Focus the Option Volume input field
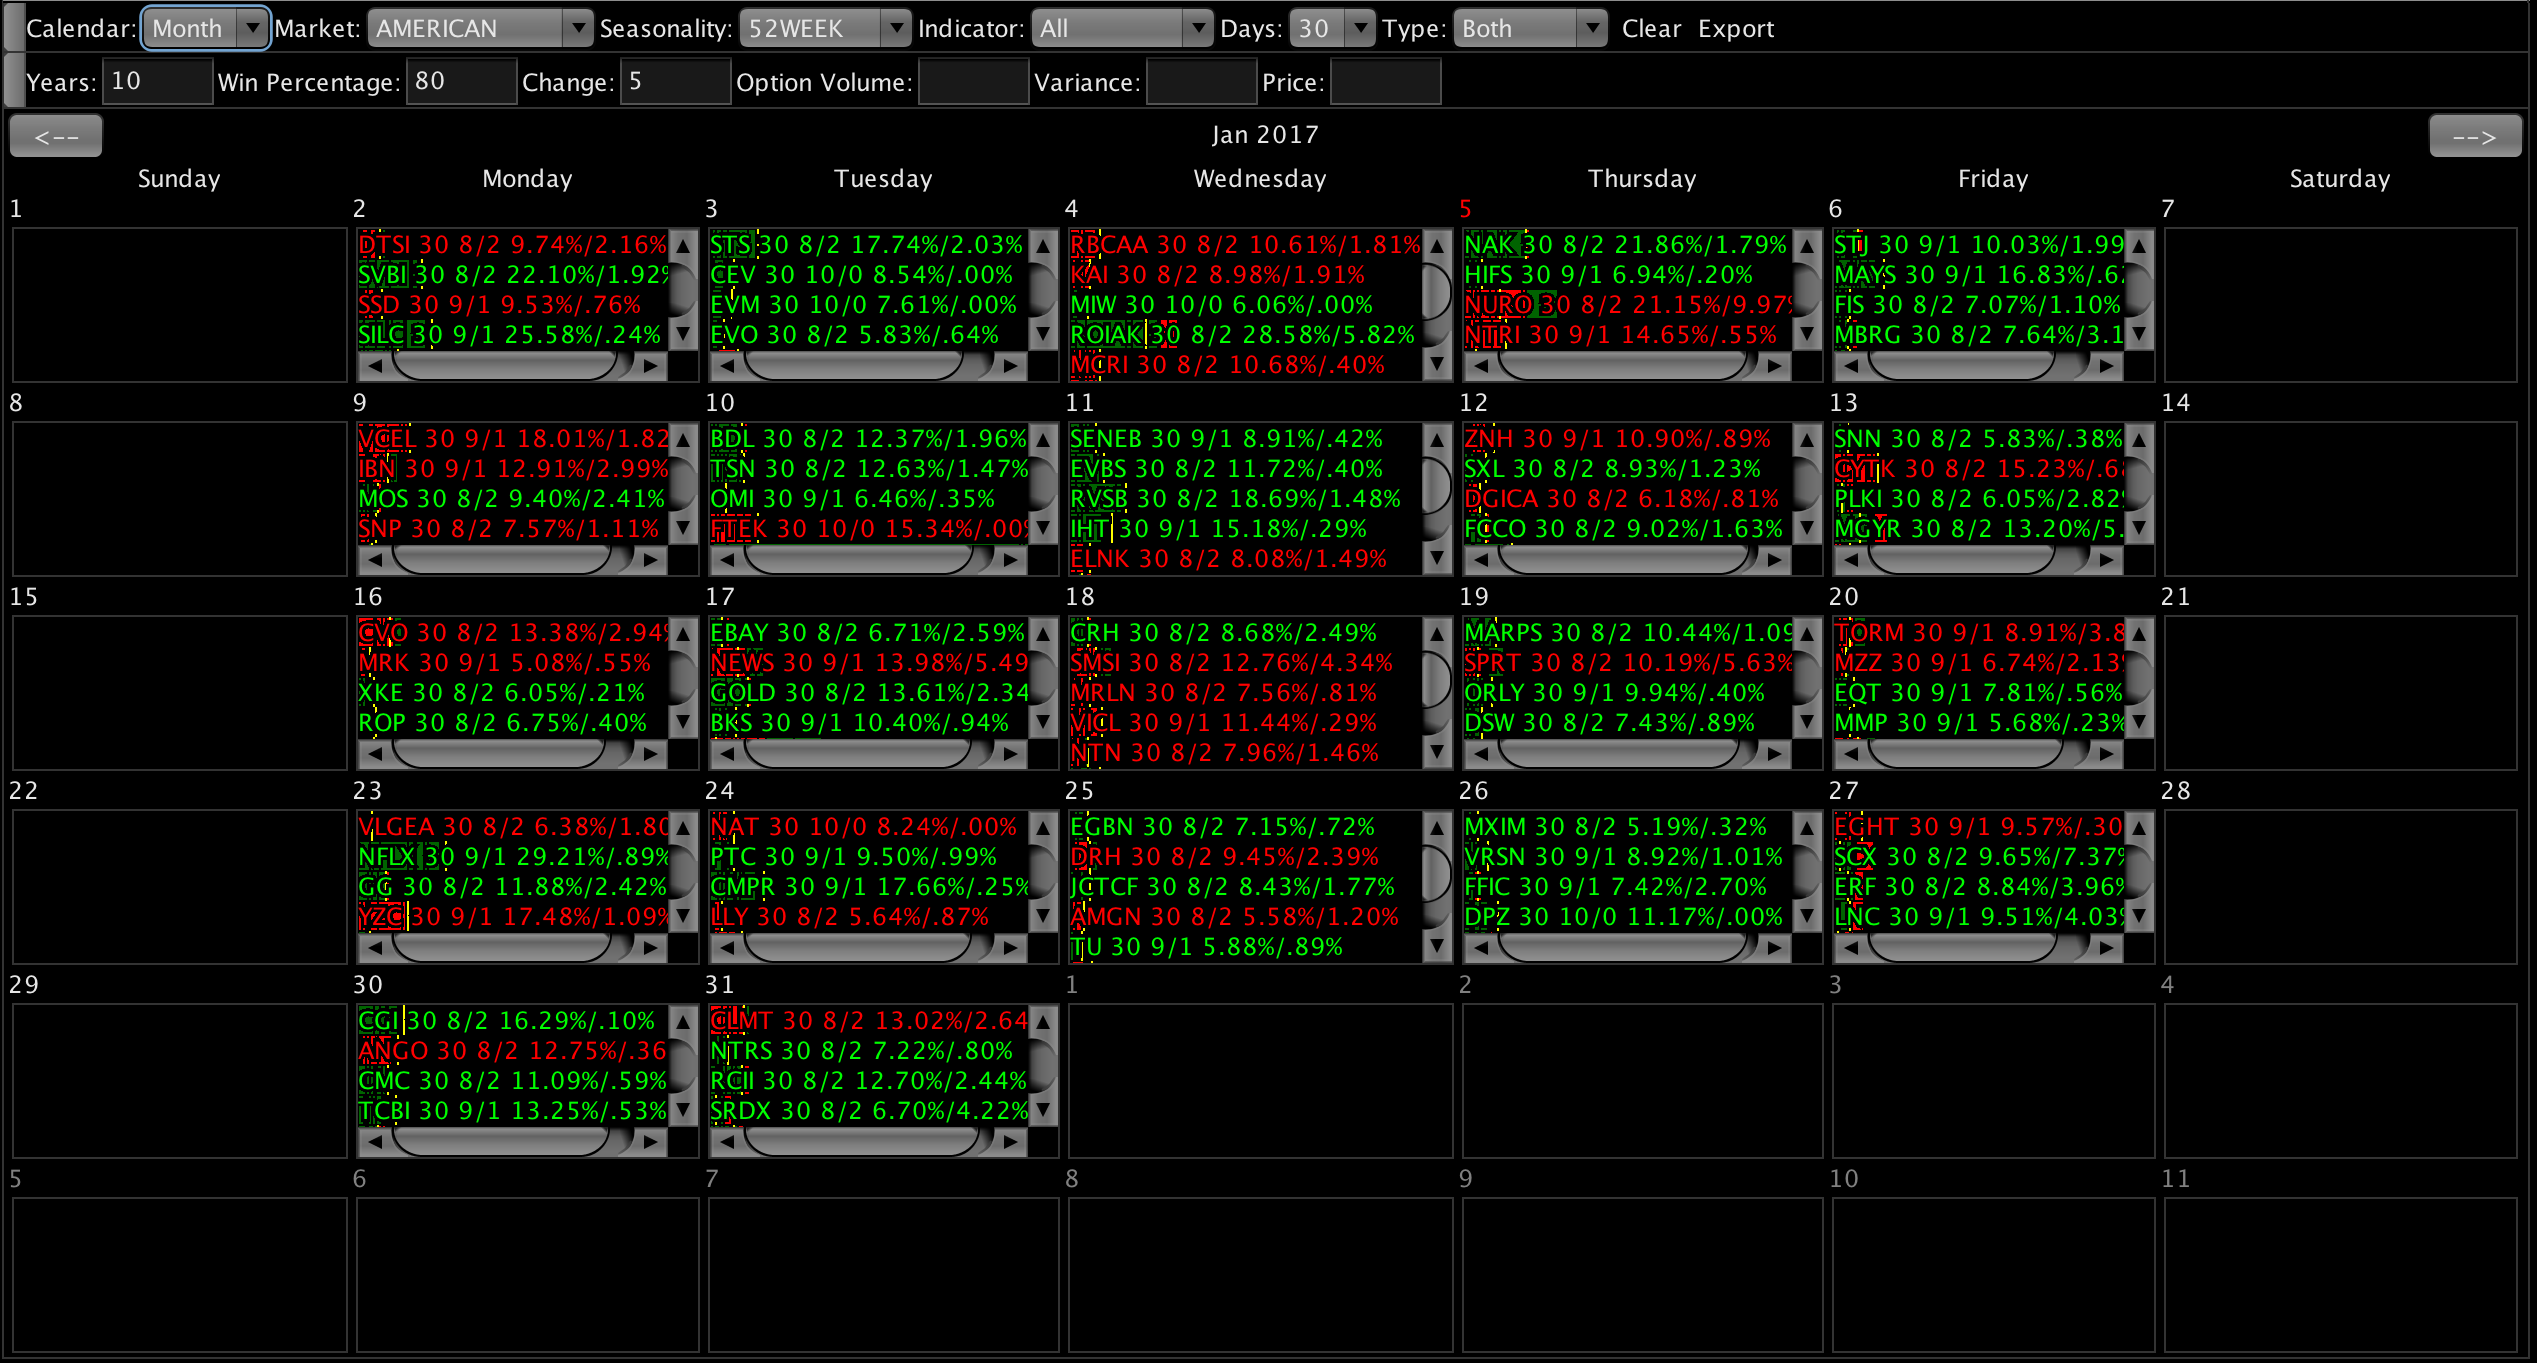2537x1363 pixels. [973, 81]
